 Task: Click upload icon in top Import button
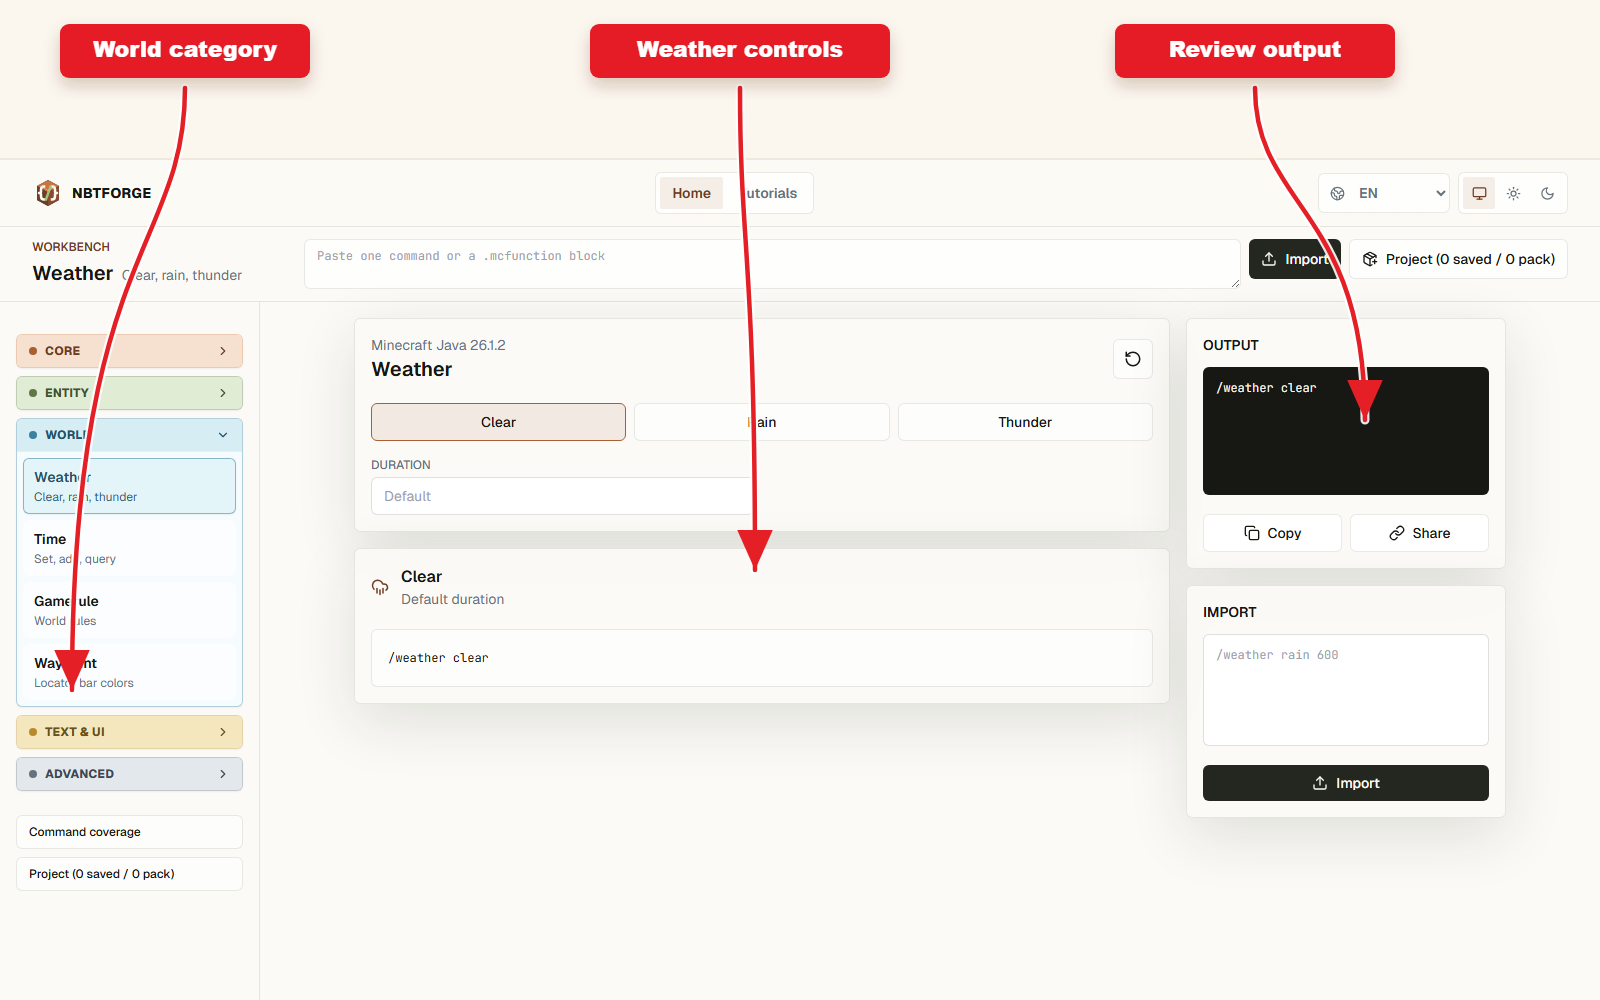tap(1269, 259)
